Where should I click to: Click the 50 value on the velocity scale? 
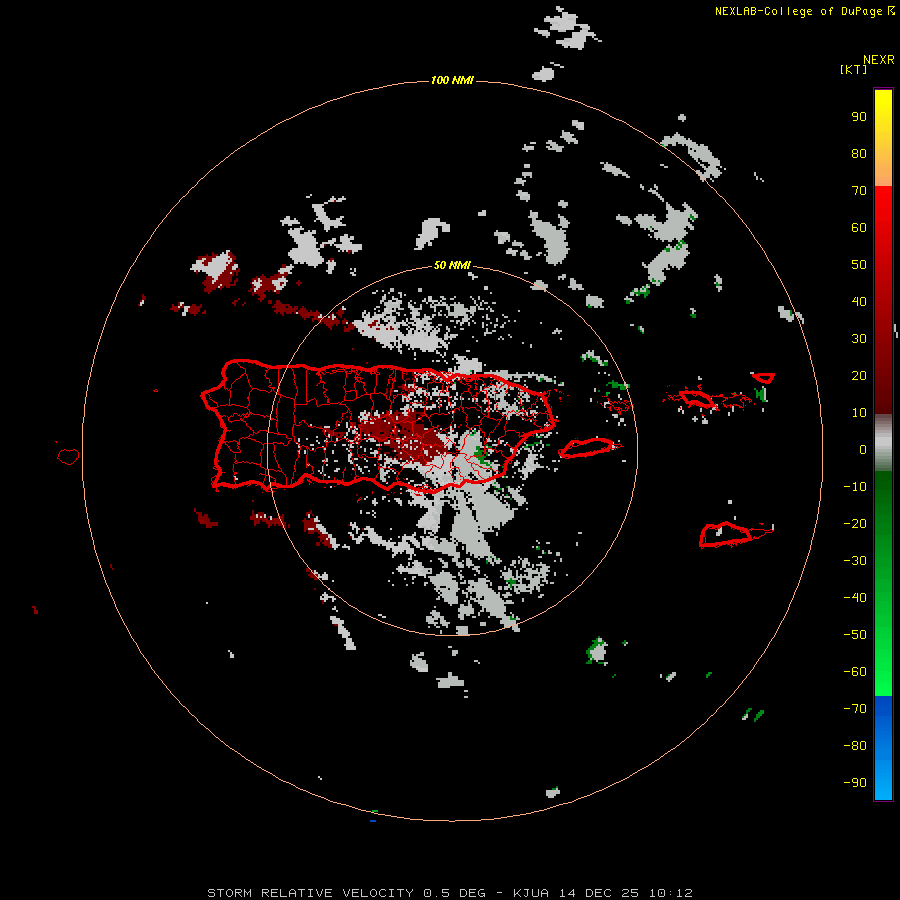pos(859,265)
